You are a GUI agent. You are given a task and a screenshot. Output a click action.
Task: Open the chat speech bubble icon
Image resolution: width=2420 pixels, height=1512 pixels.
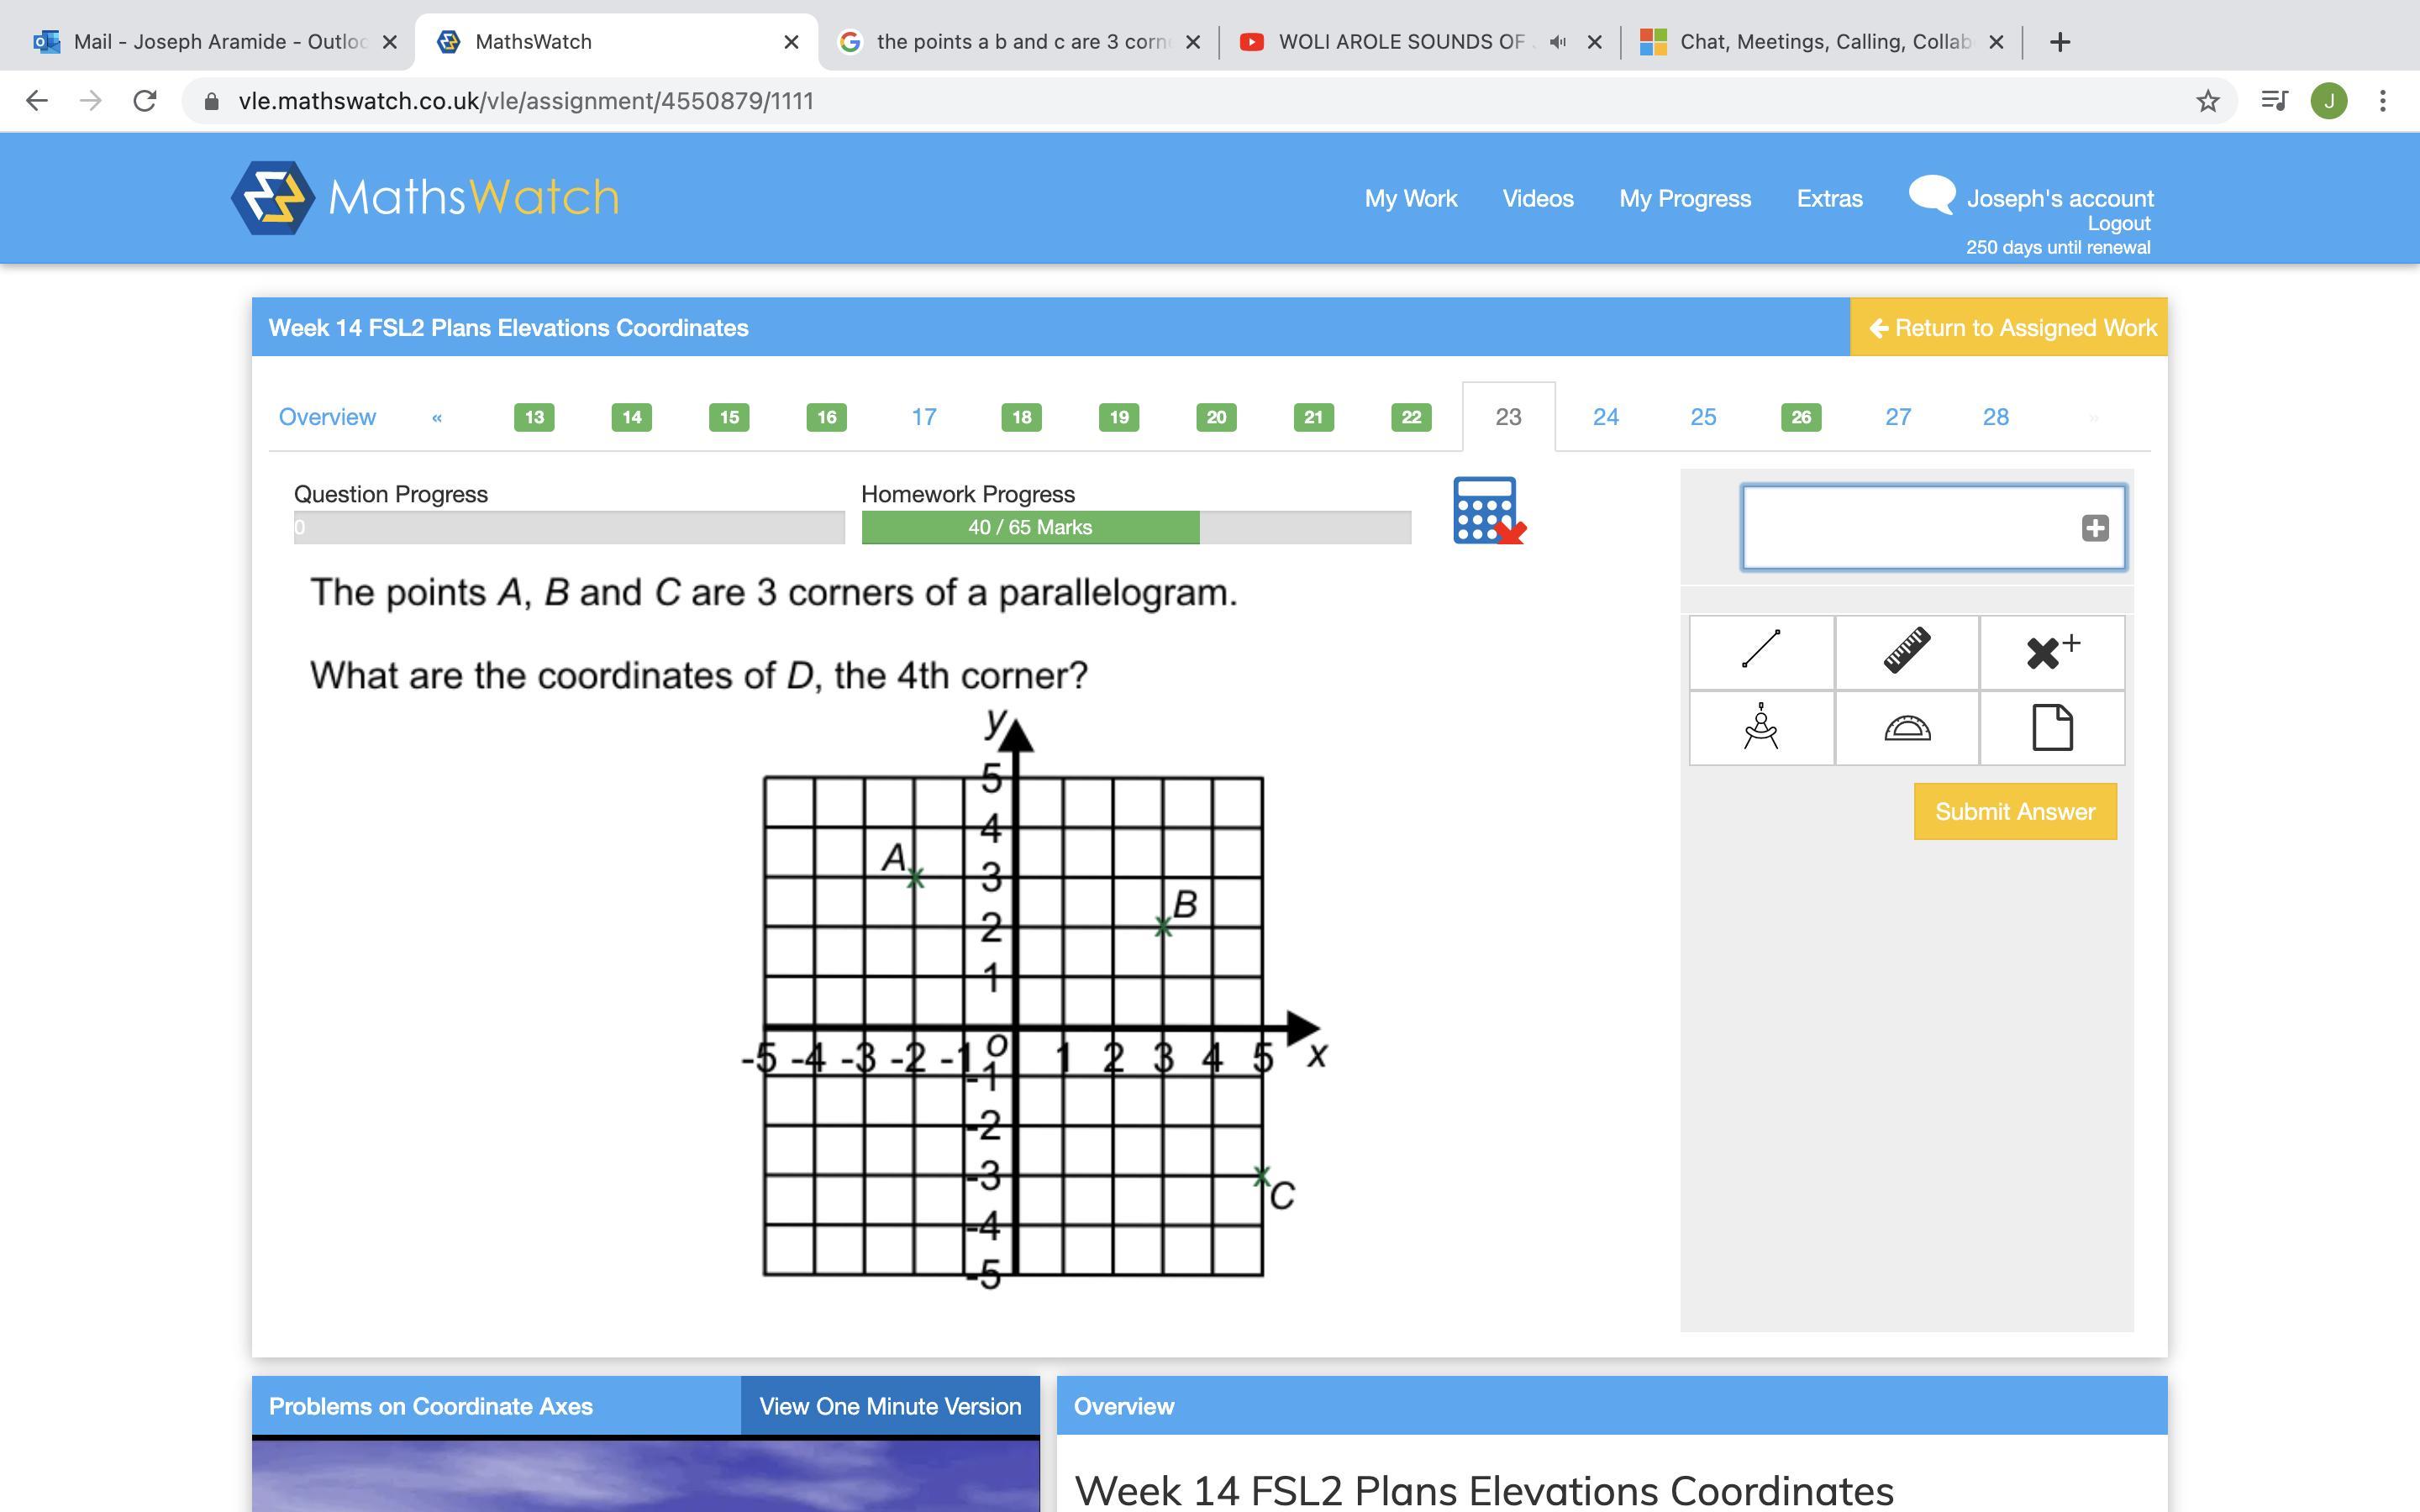[x=1931, y=194]
